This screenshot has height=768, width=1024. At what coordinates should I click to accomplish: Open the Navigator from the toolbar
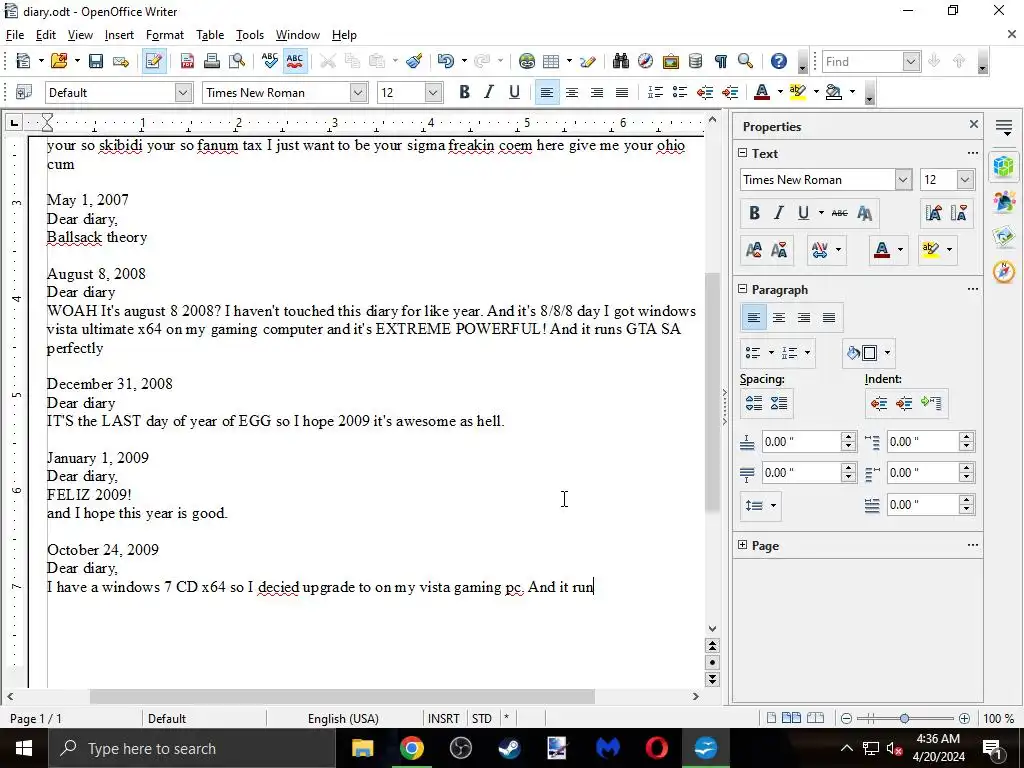click(645, 61)
